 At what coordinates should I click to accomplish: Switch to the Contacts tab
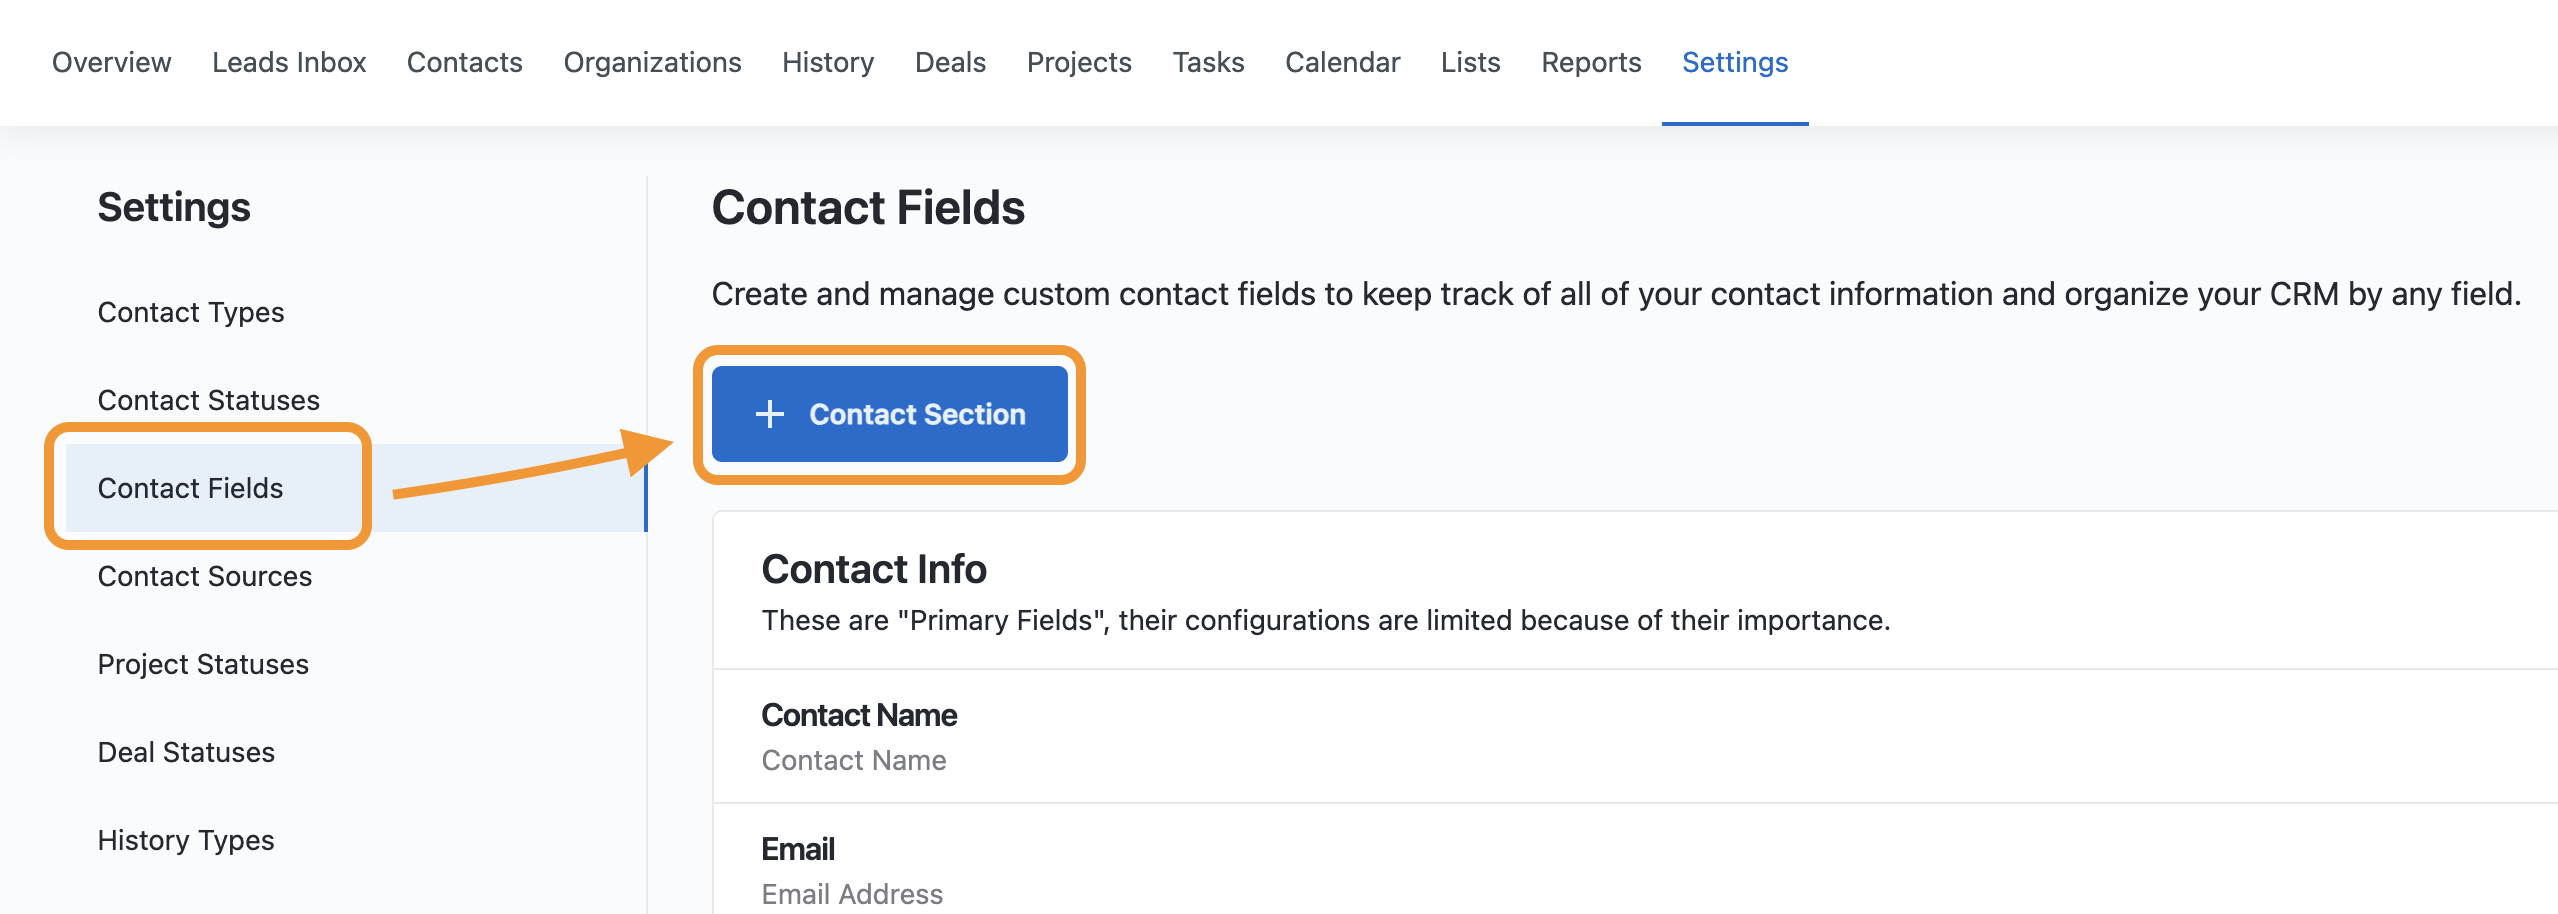465,62
